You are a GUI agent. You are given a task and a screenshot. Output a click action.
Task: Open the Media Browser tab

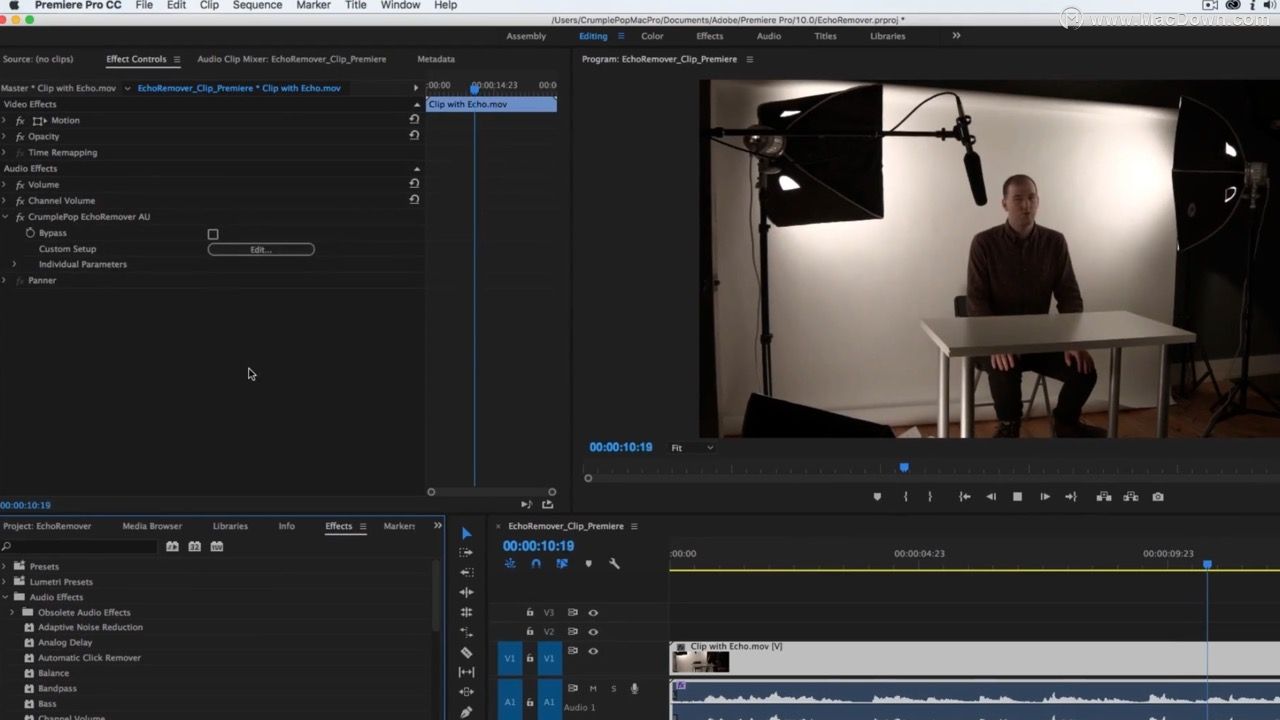click(x=152, y=526)
